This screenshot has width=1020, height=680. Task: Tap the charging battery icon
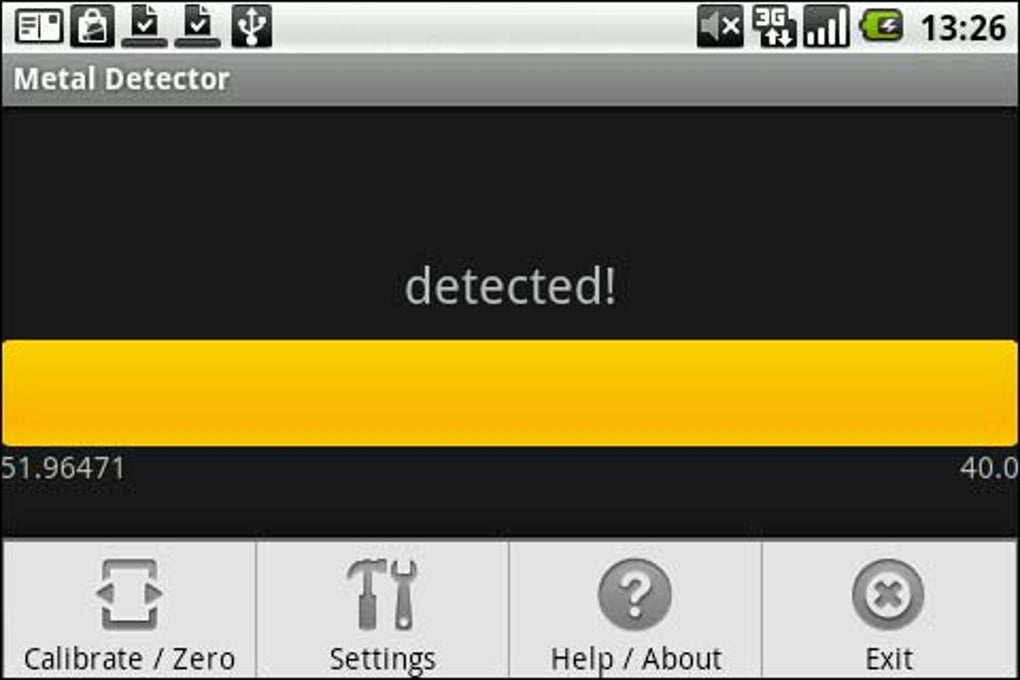[881, 27]
